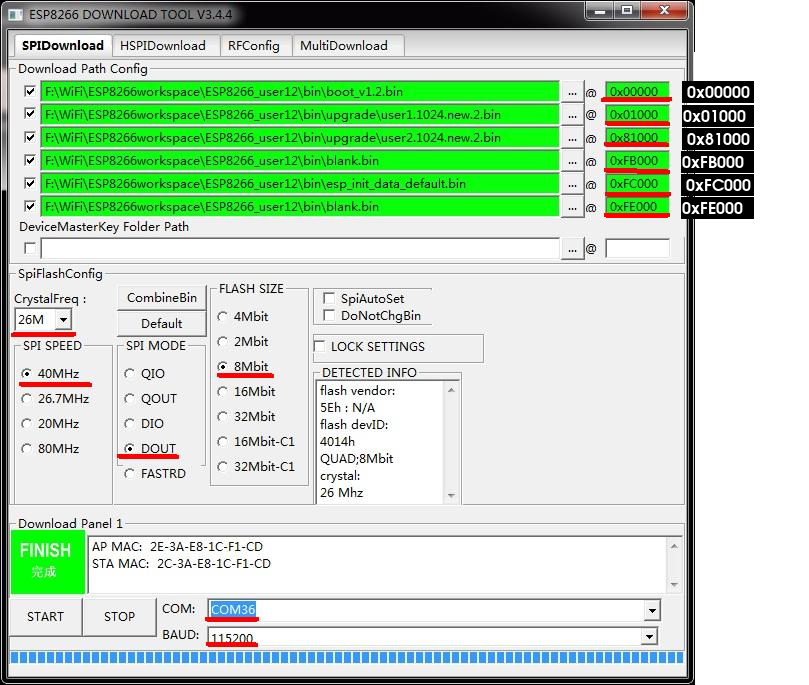Click the empty DeviceMasterKey address field
Viewport: 809px width, 685px height.
637,248
